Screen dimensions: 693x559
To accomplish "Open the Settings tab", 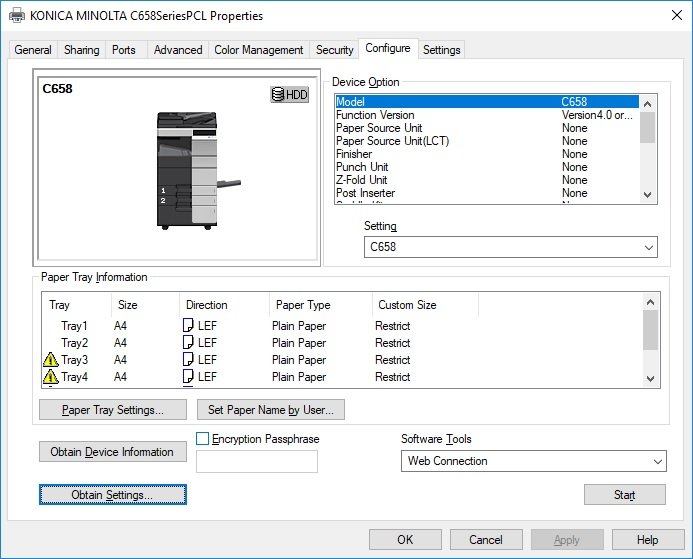I will [442, 49].
